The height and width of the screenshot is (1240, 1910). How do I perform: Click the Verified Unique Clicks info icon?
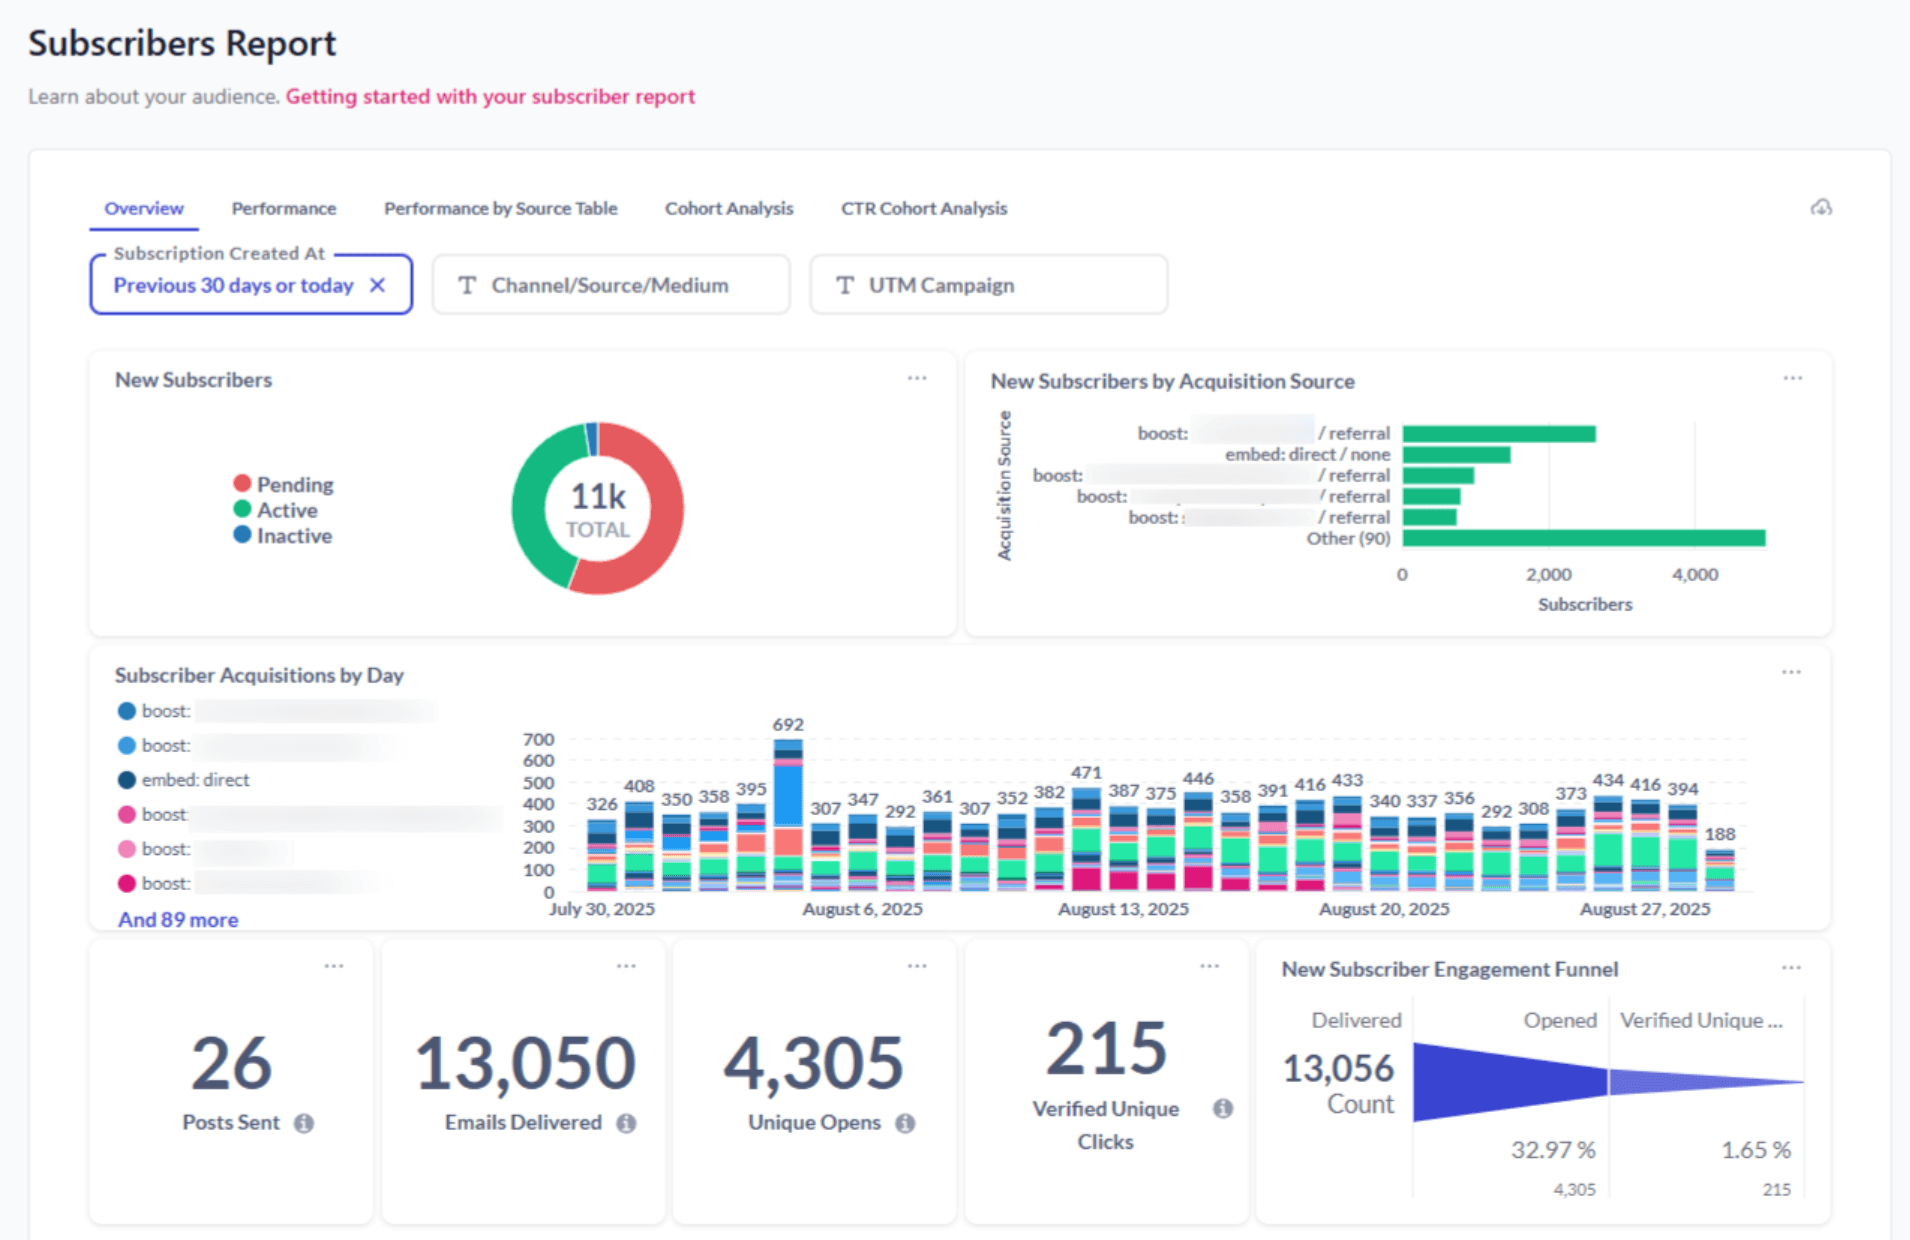pos(1222,1108)
